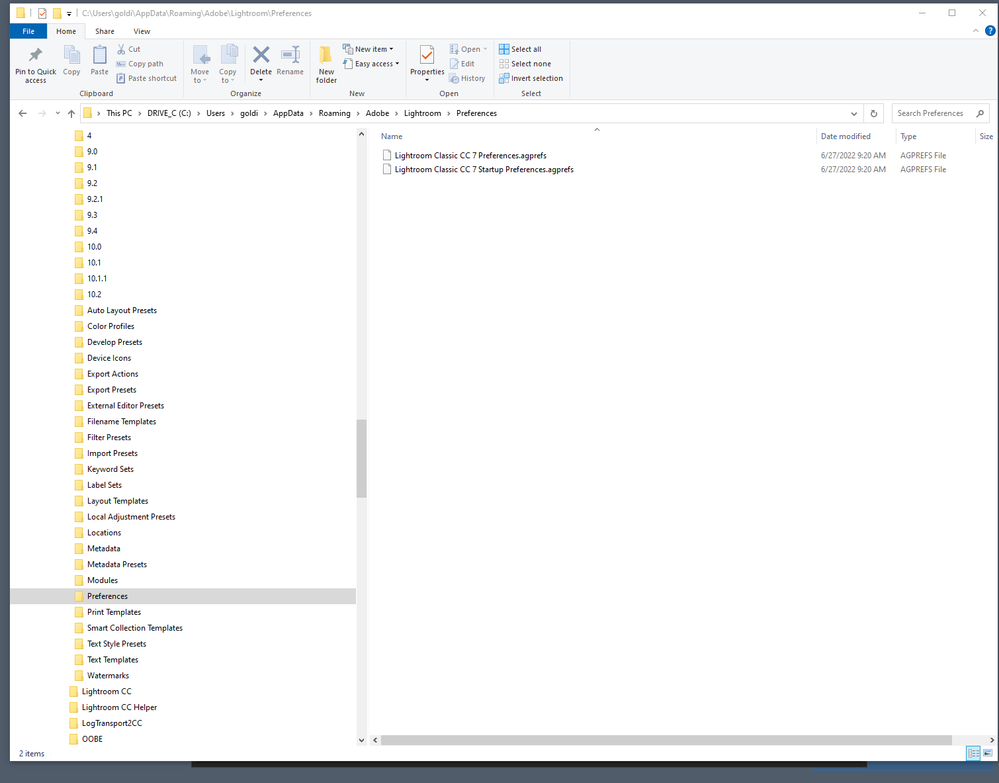Click AppData in the breadcrumb path
The image size is (999, 783).
click(x=288, y=113)
